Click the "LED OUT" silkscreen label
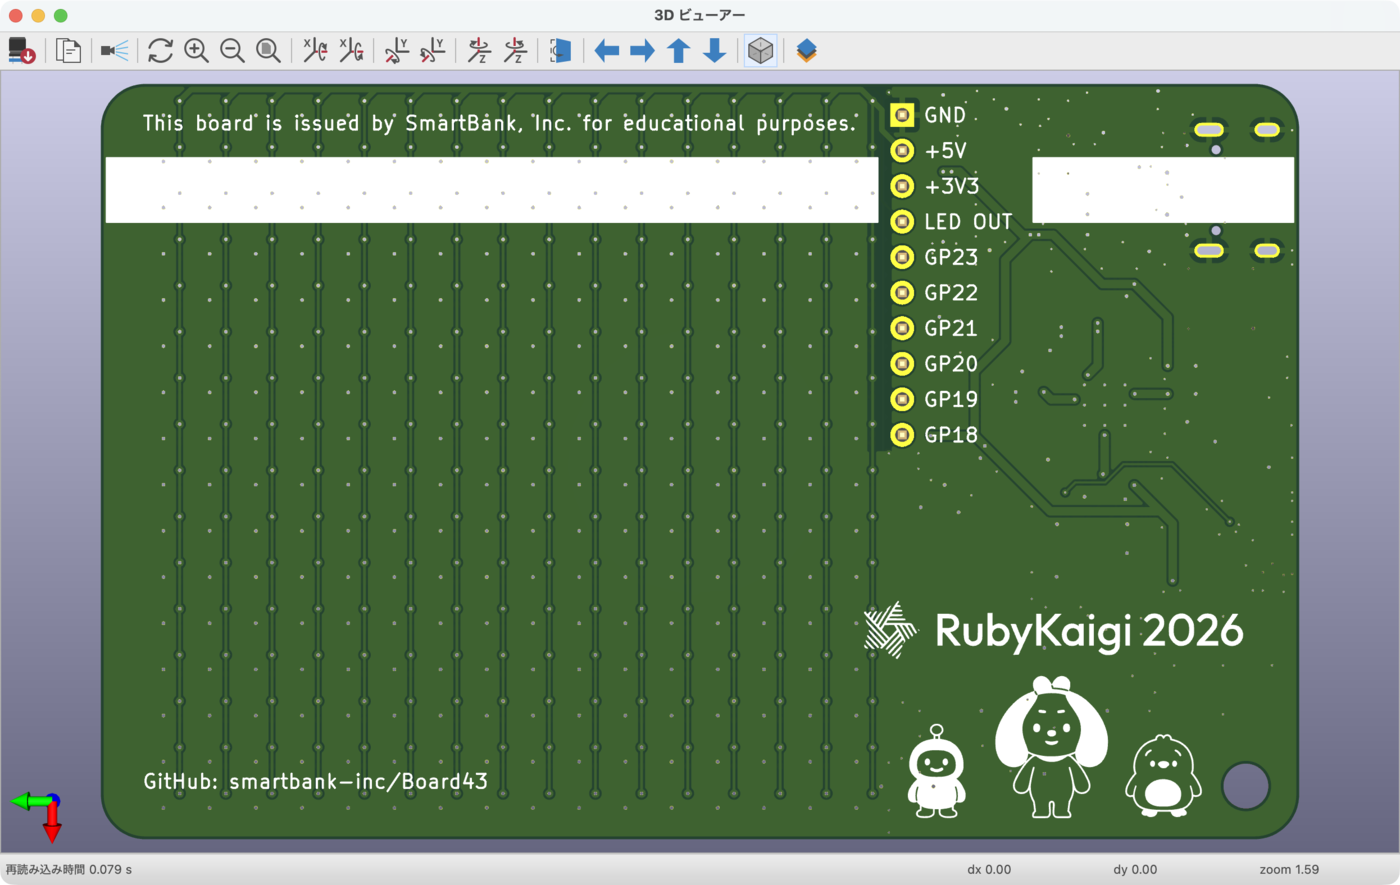The image size is (1400, 885). point(968,222)
